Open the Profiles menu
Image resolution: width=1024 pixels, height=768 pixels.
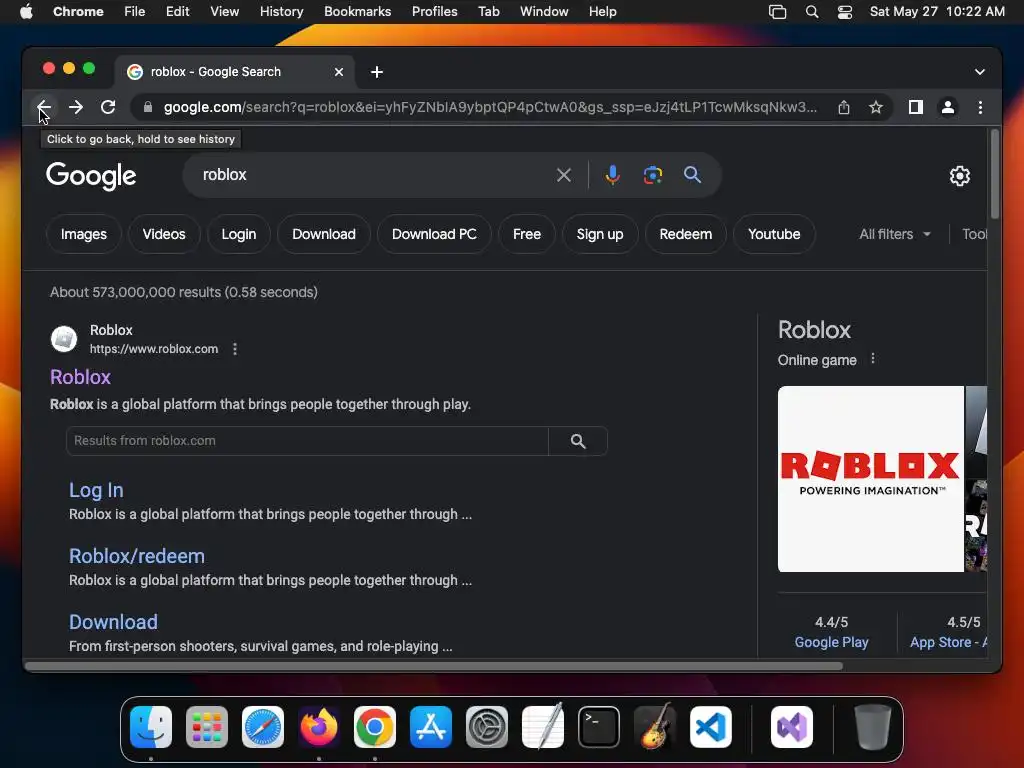point(434,12)
